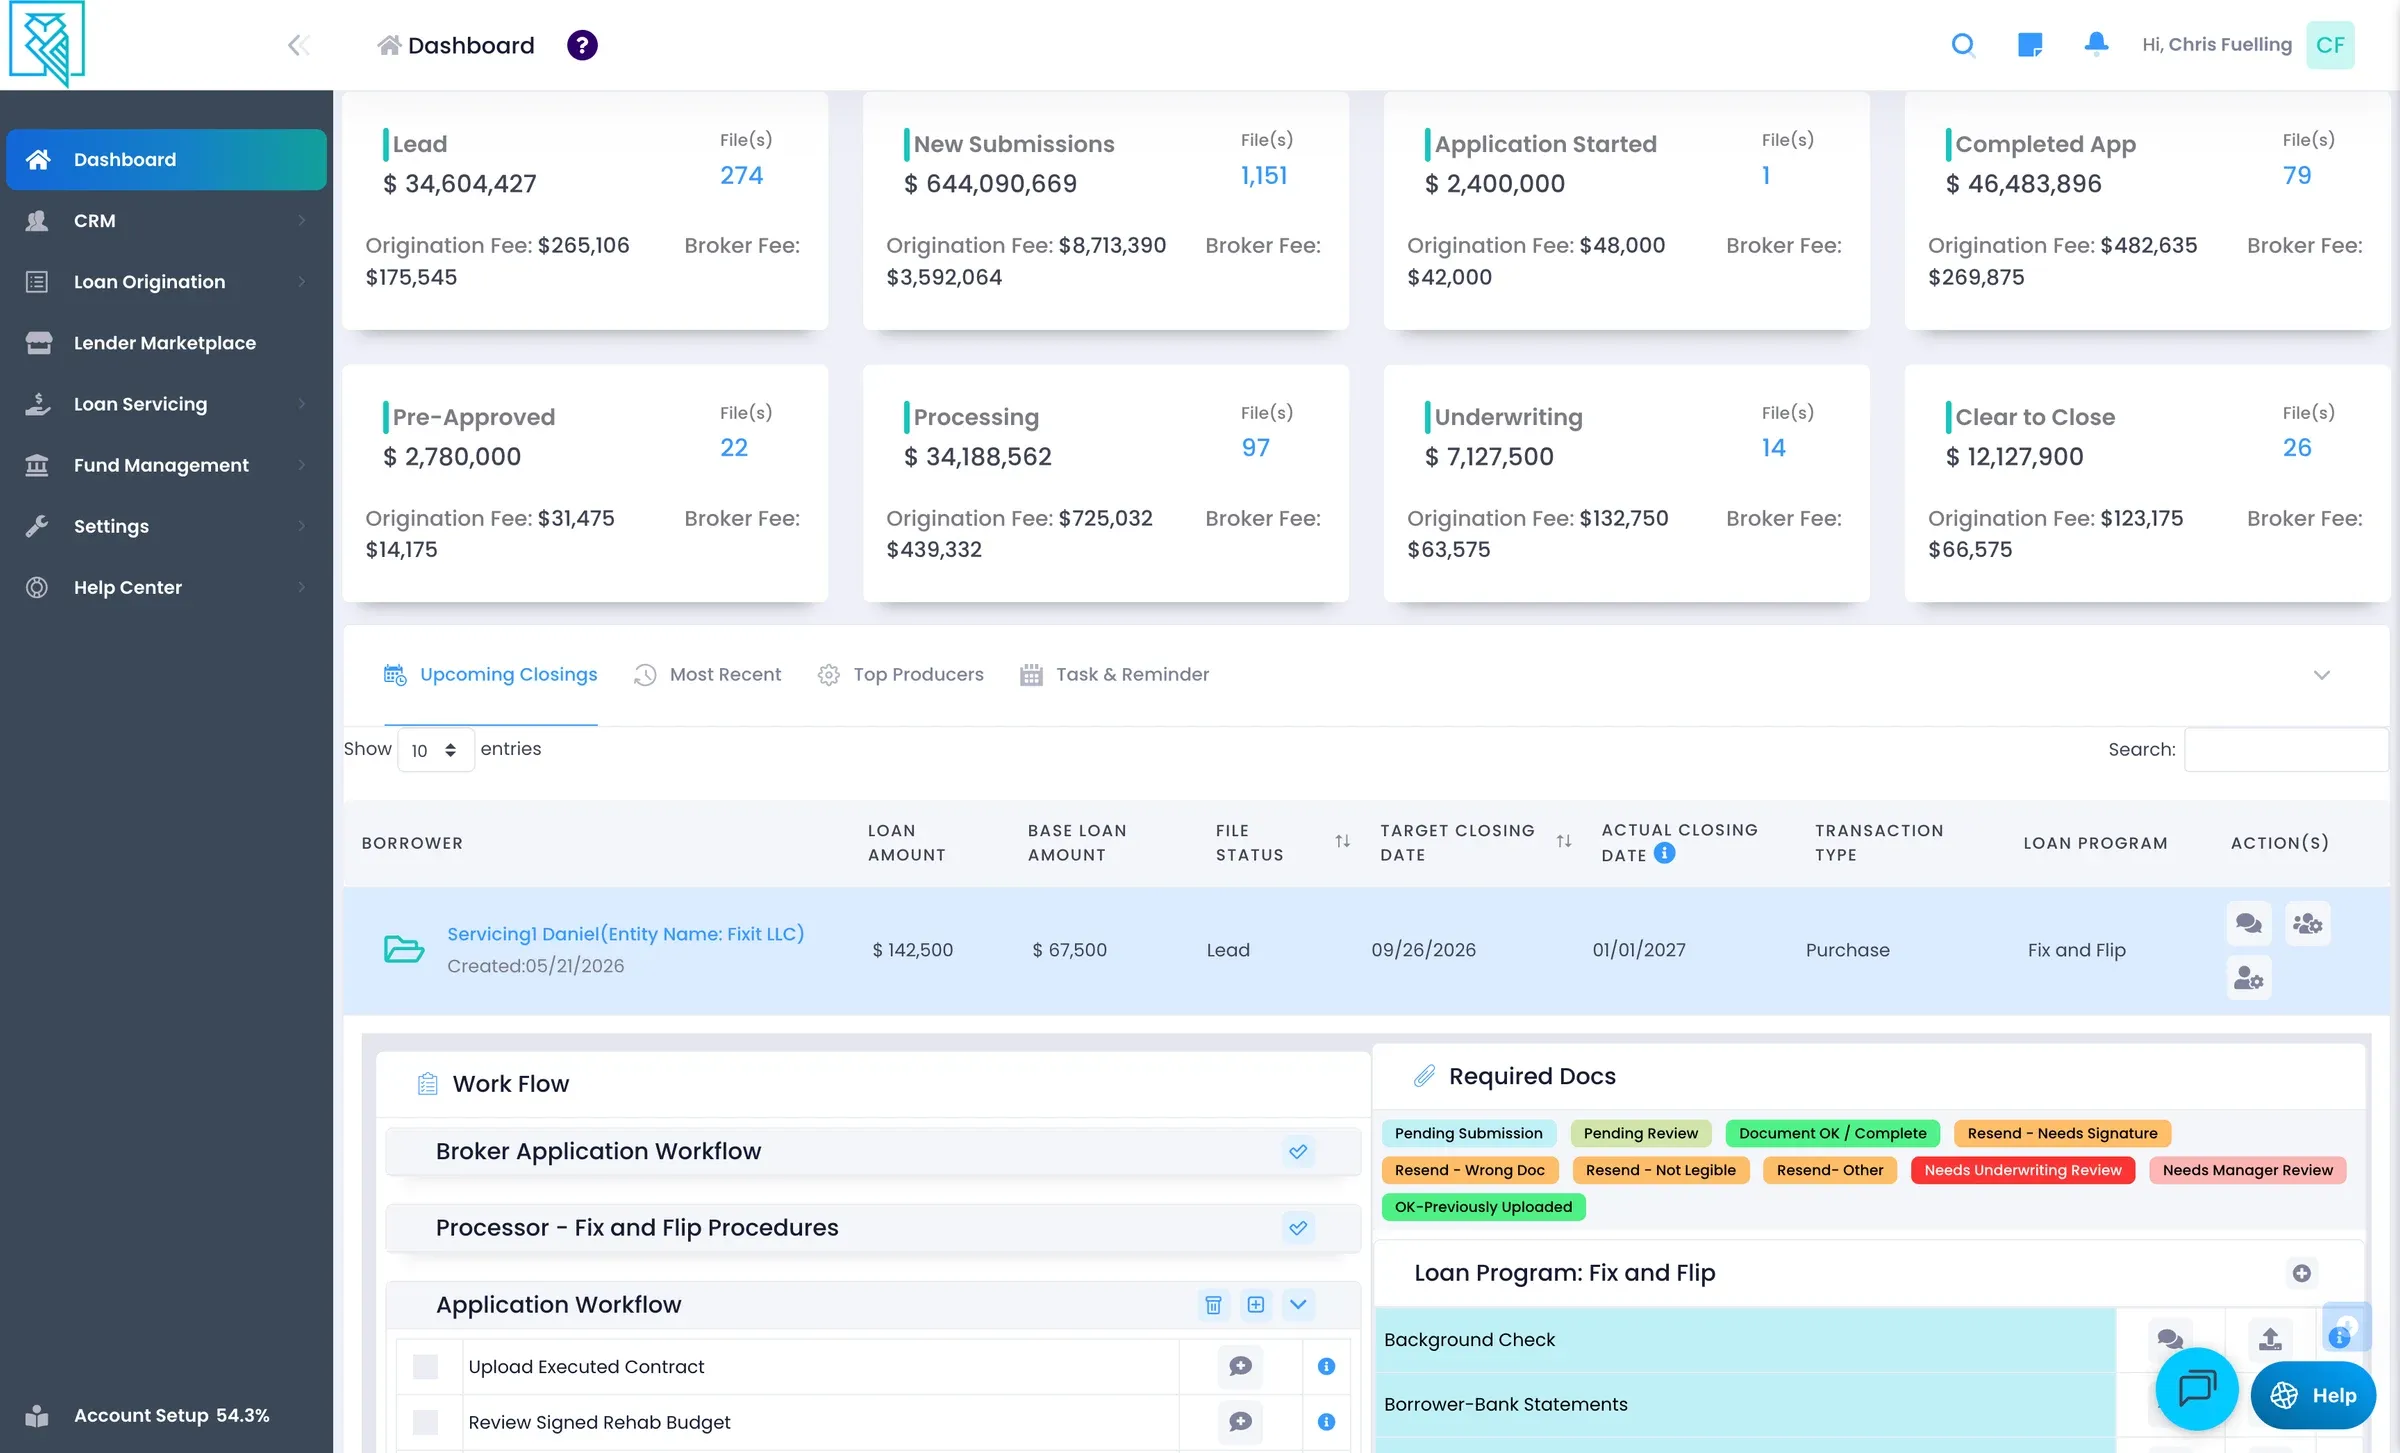Open Lender Marketplace in the sidebar
This screenshot has height=1453, width=2400.
click(166, 343)
